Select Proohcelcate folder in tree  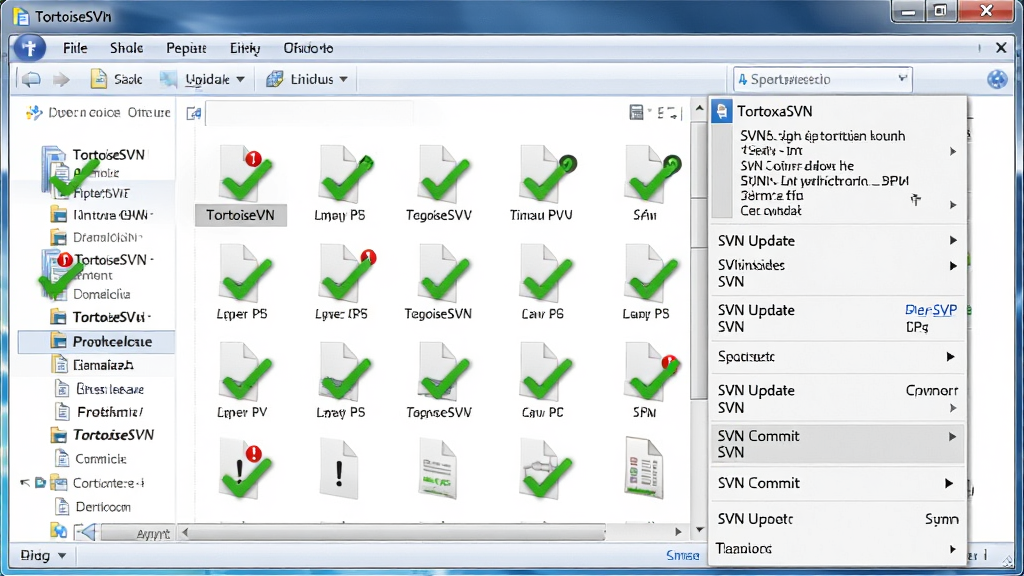tap(96, 342)
